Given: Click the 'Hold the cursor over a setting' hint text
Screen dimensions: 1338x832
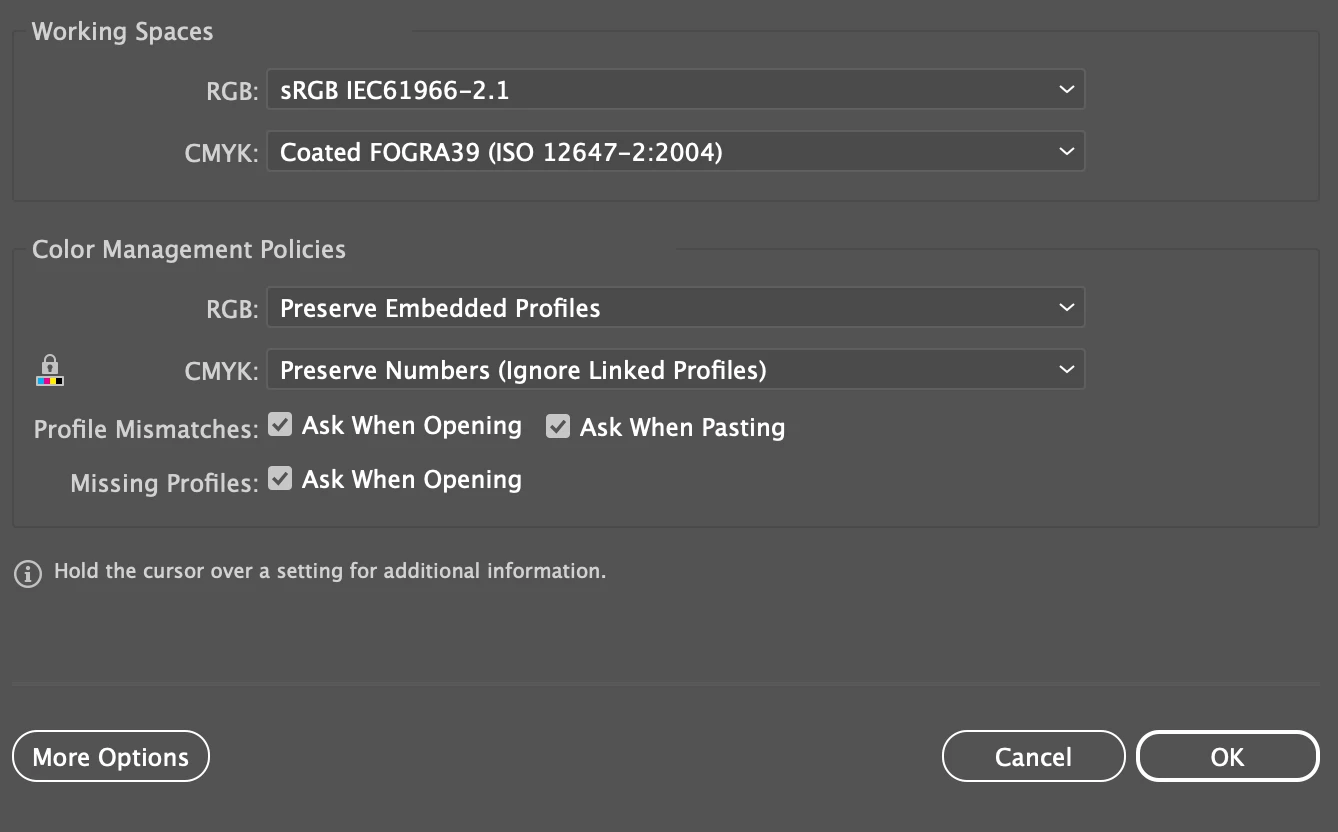Looking at the screenshot, I should coord(330,572).
